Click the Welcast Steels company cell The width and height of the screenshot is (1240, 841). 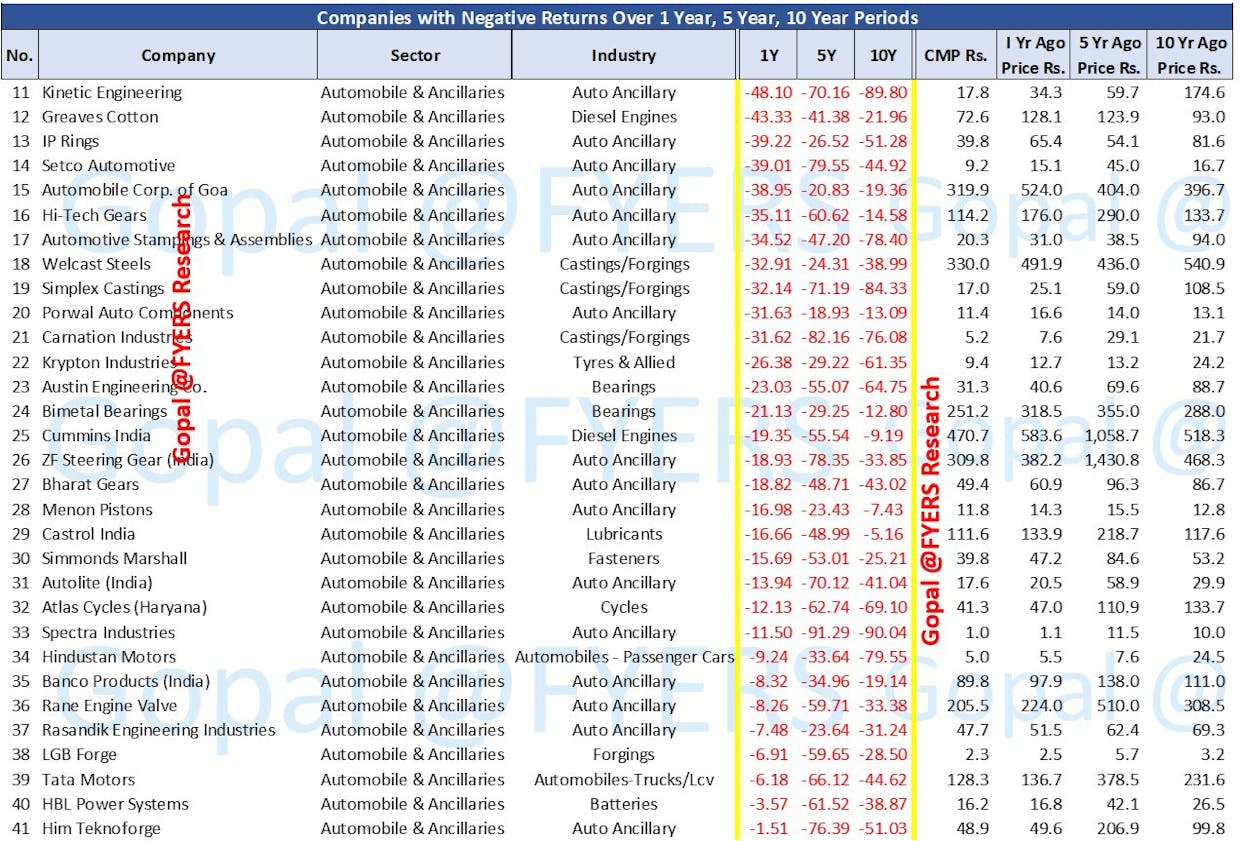pyautogui.click(x=96, y=264)
